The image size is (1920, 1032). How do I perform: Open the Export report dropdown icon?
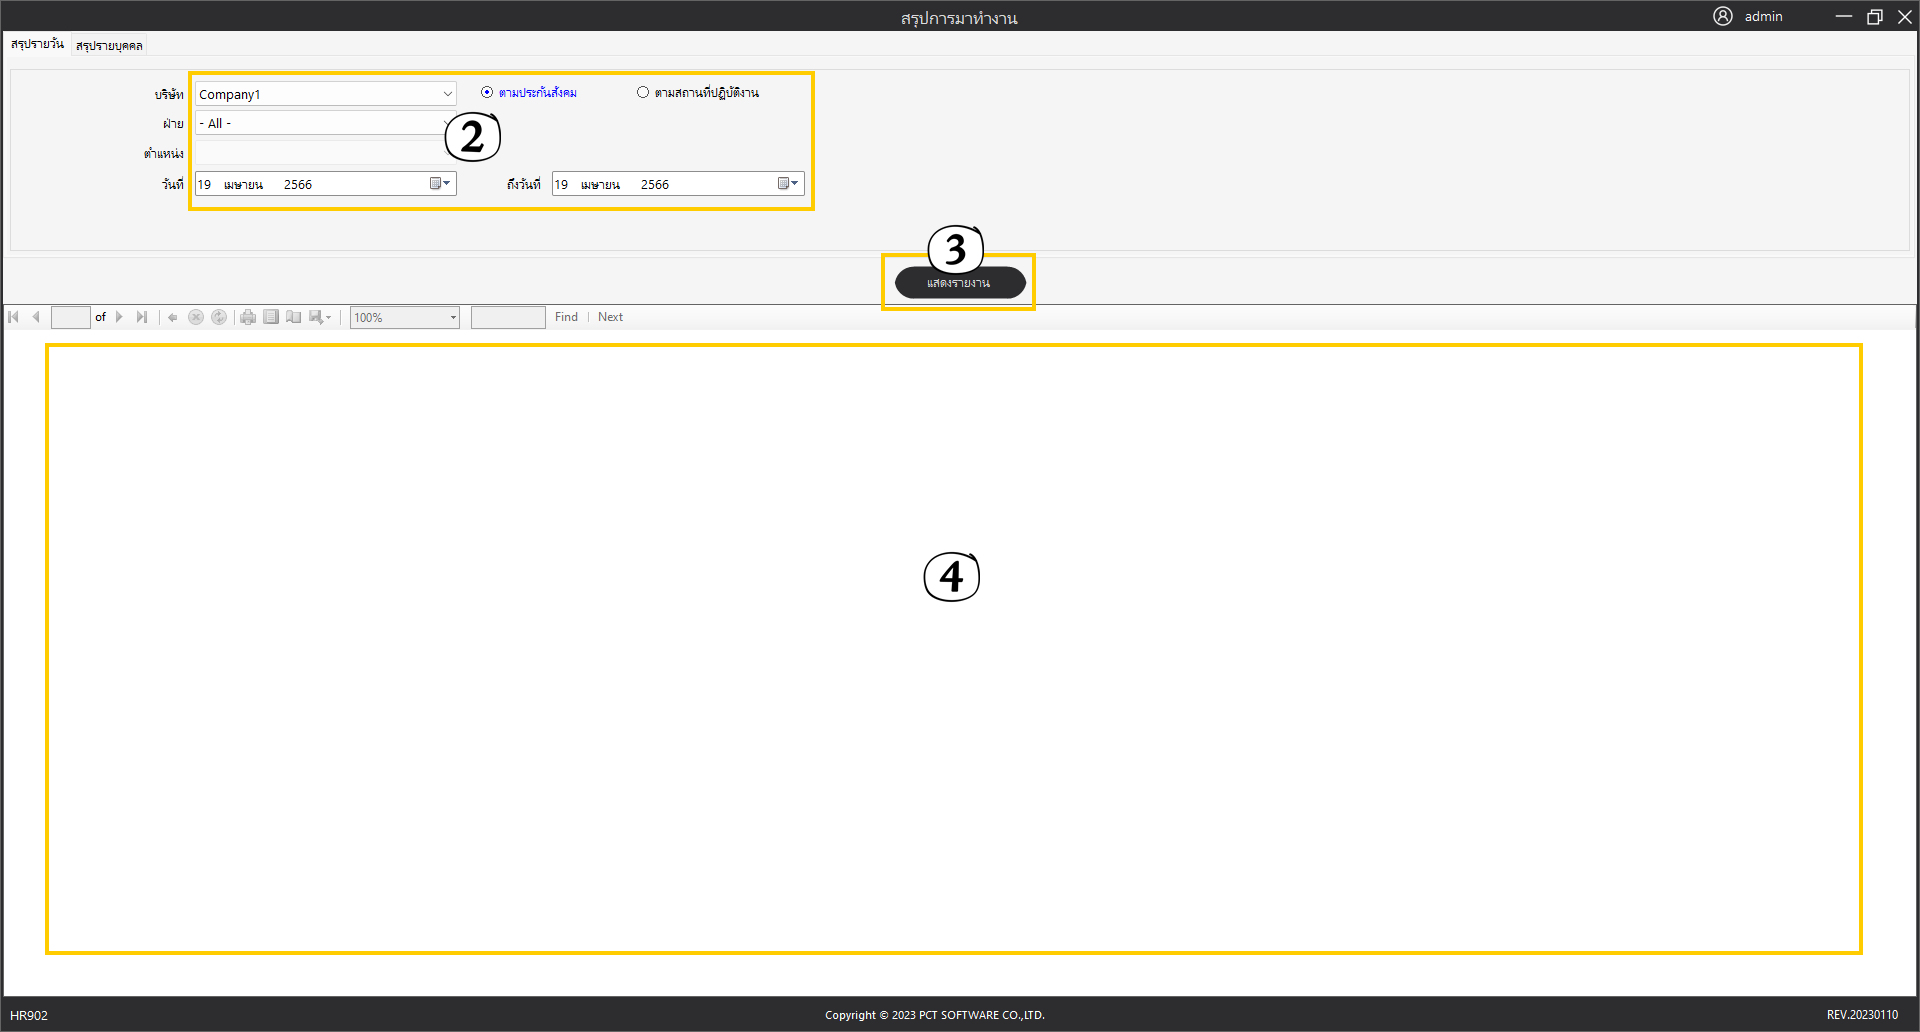tap(320, 317)
